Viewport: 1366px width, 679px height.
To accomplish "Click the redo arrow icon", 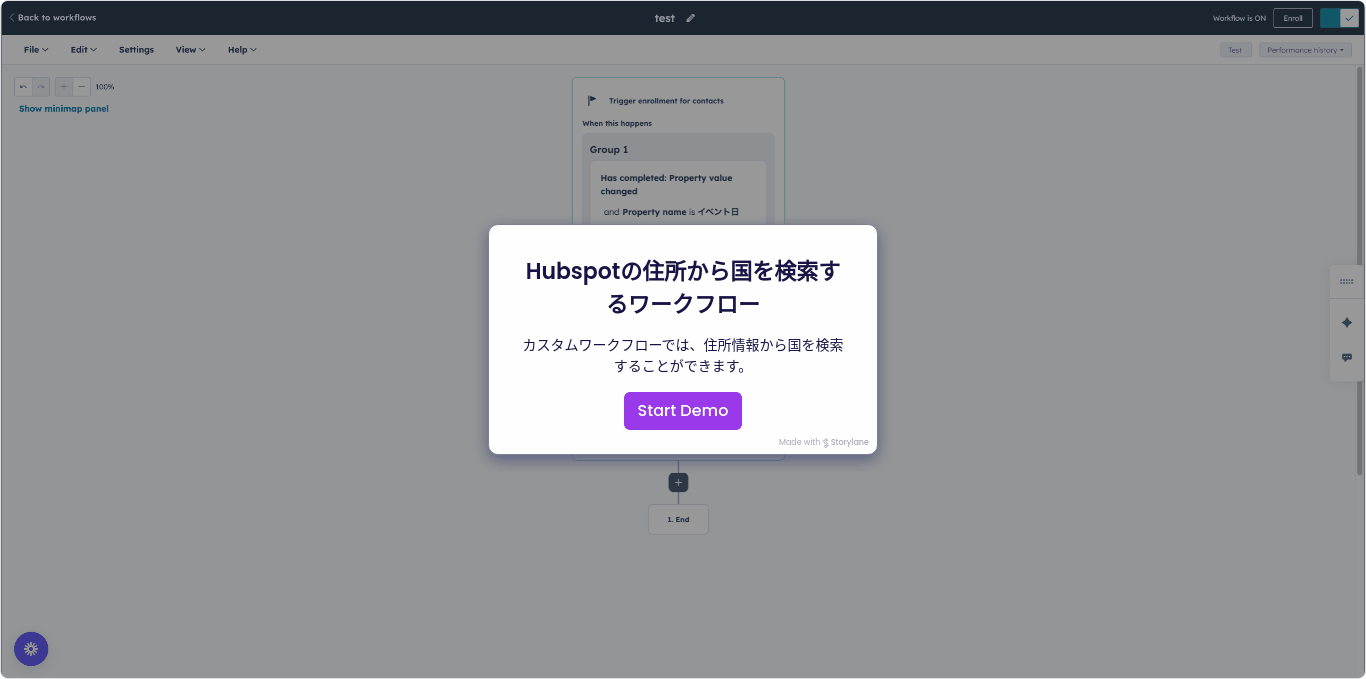I will point(41,87).
